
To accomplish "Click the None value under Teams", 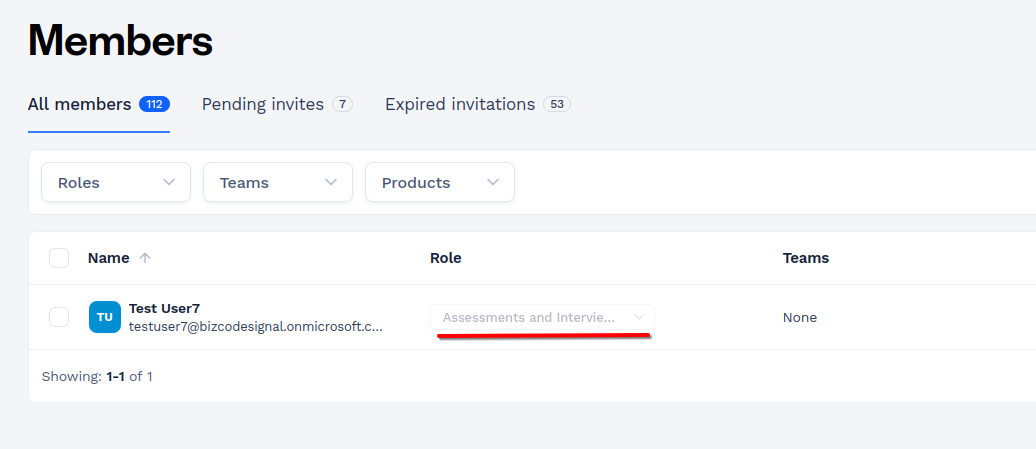I will click(799, 318).
